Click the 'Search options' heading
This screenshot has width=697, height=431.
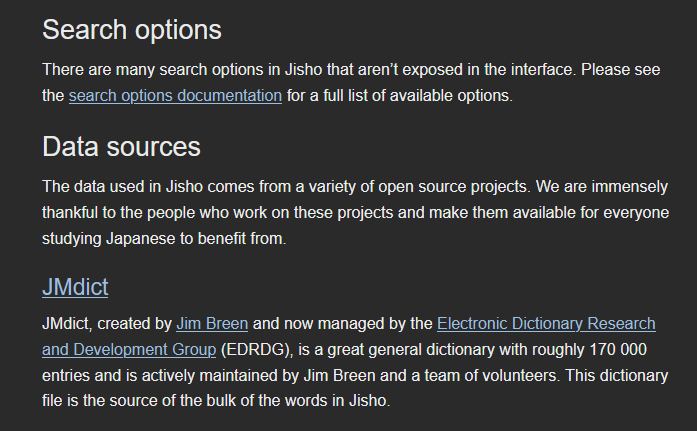132,30
